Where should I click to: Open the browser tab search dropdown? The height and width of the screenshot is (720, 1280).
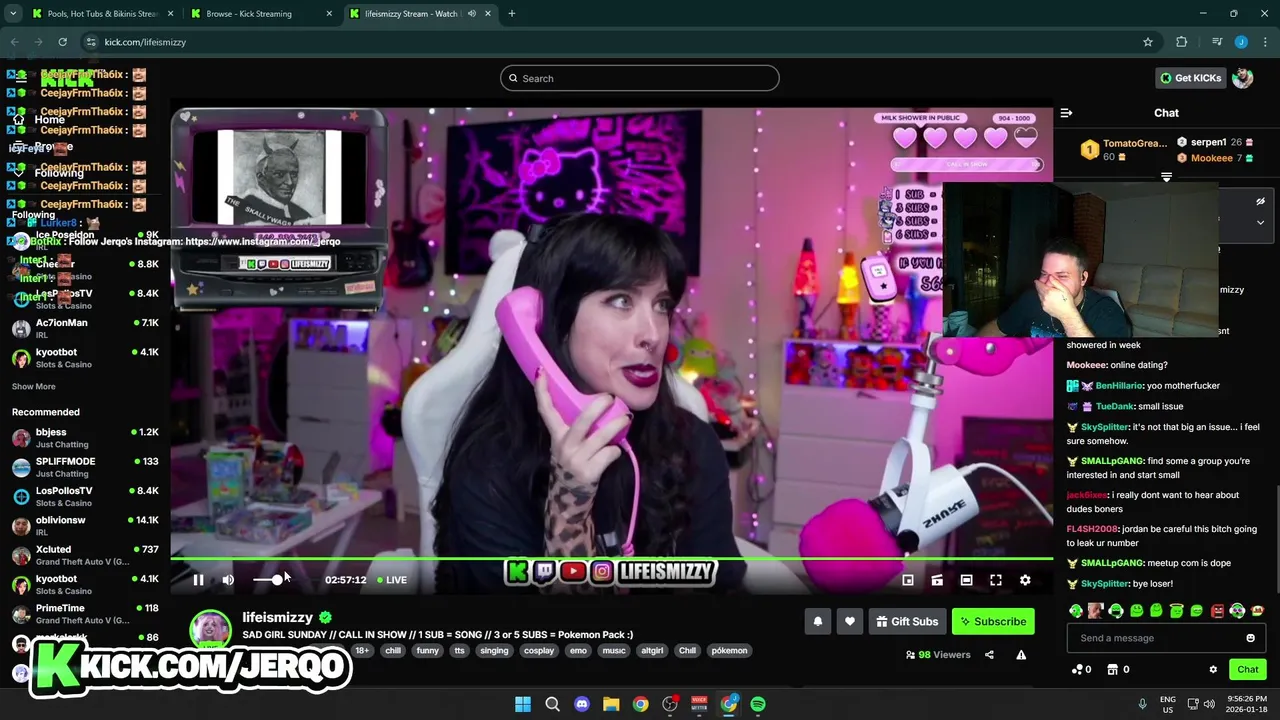(x=11, y=14)
